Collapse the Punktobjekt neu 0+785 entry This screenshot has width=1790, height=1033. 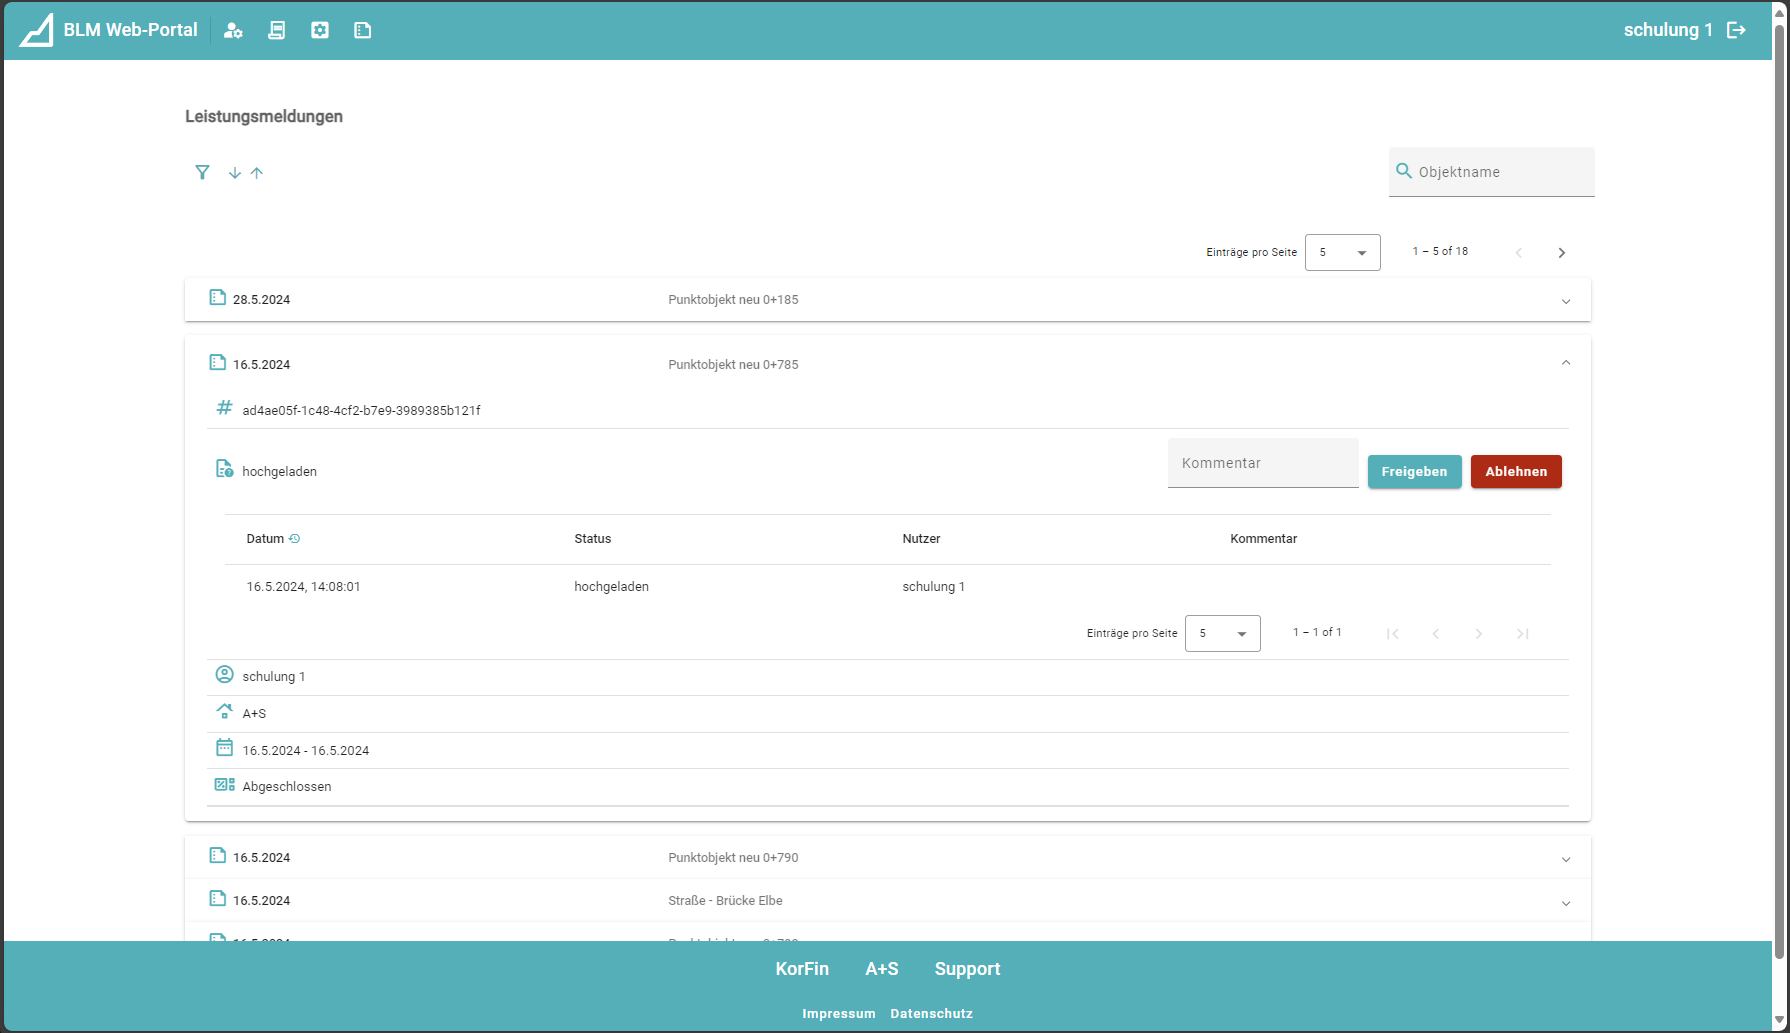point(1565,364)
